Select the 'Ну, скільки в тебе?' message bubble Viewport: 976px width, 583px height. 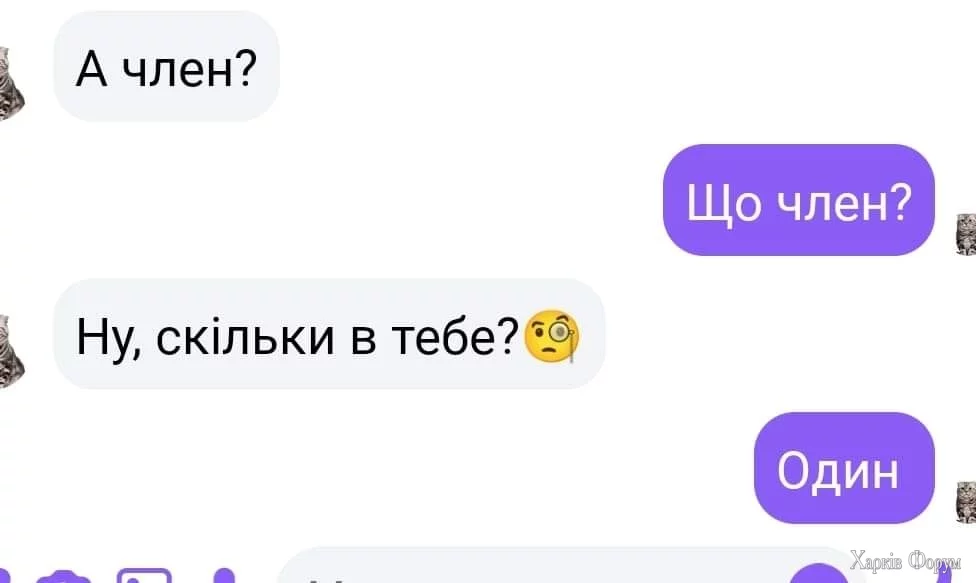329,335
